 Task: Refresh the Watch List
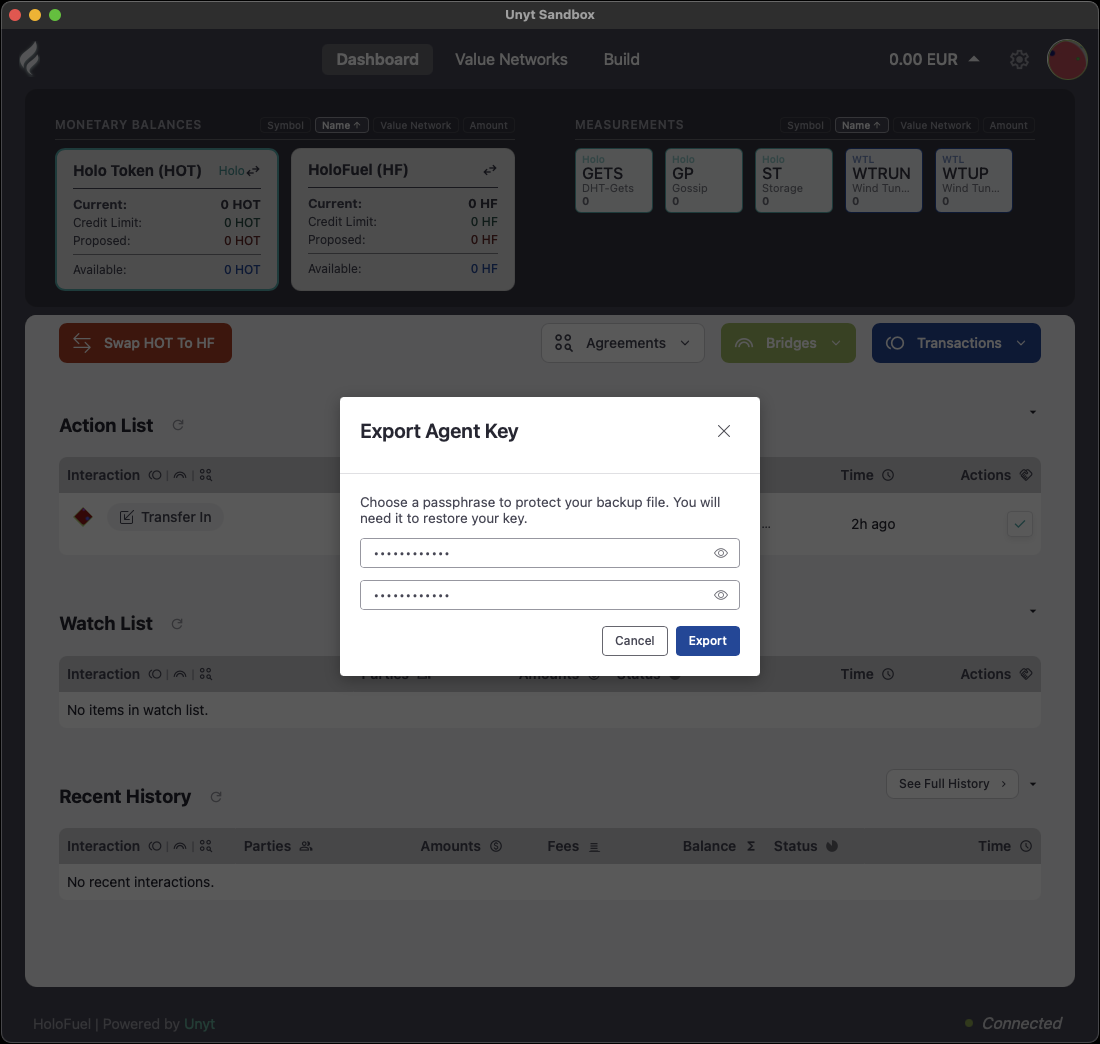177,624
